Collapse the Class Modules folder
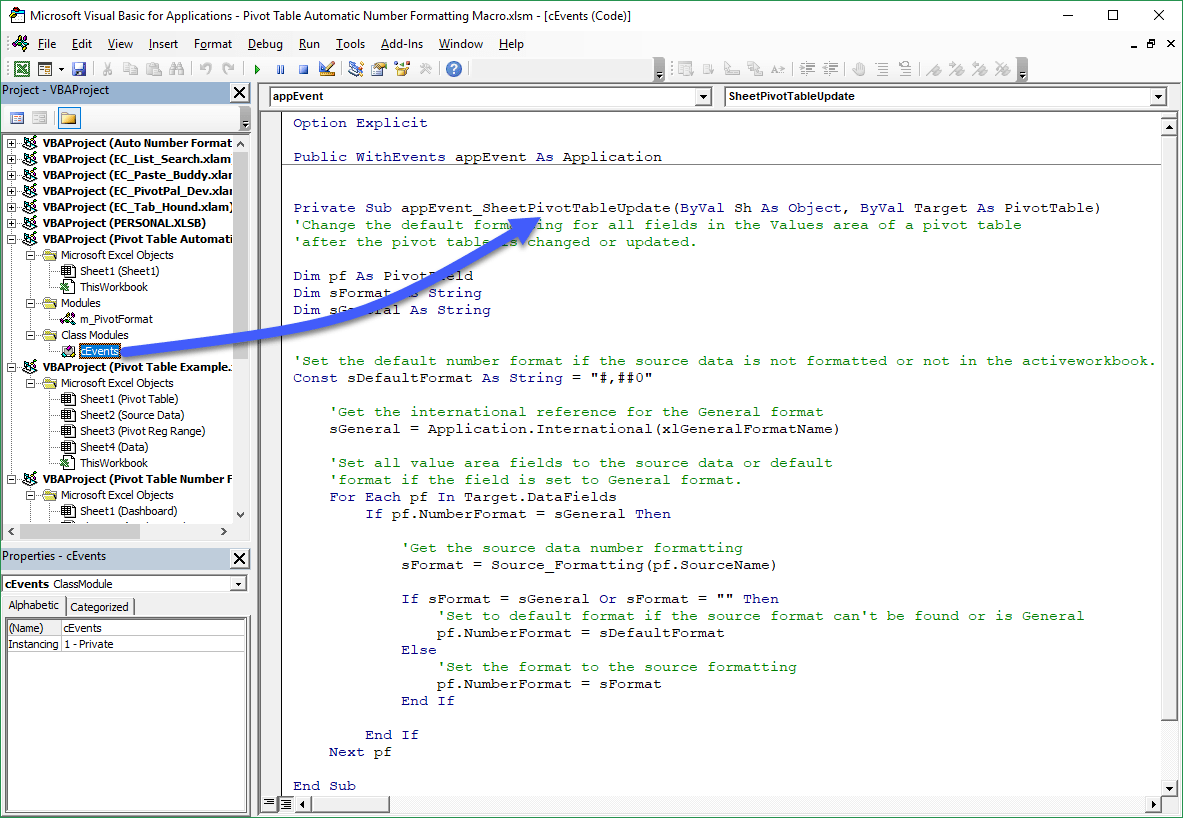 click(x=30, y=335)
